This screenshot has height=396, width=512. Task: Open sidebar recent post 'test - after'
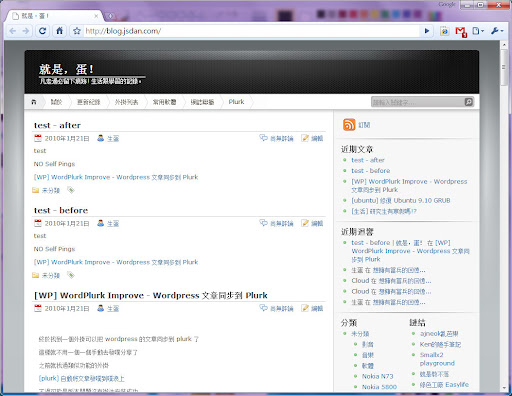[368, 160]
